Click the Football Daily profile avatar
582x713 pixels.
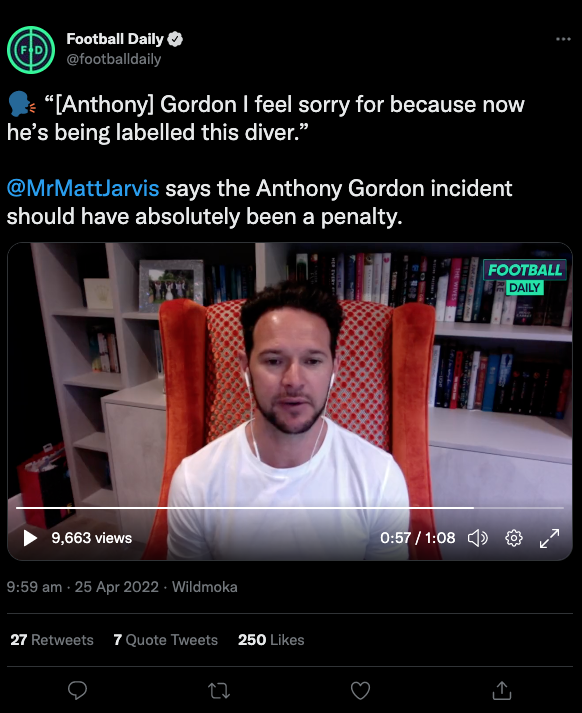click(31, 50)
